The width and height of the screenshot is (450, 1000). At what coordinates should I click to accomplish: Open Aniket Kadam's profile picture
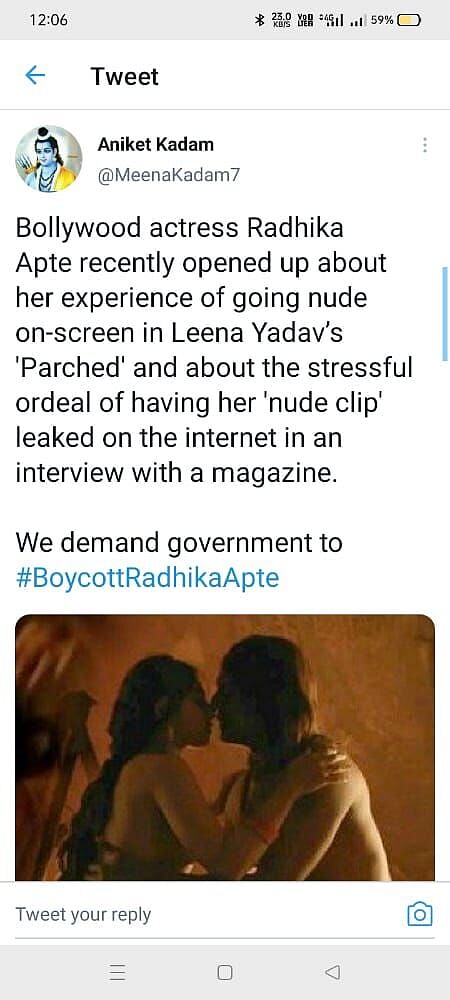pos(49,159)
